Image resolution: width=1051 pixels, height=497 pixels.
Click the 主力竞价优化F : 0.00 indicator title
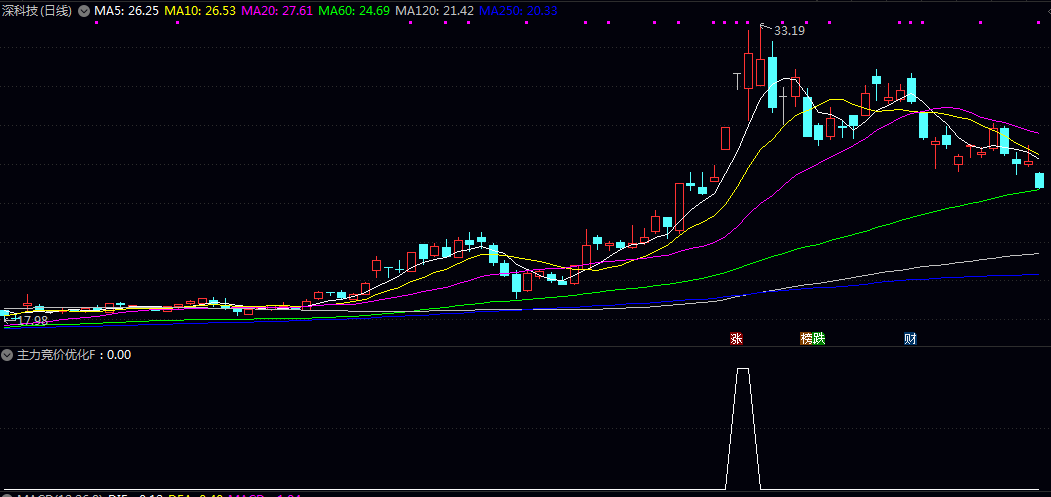pos(74,355)
